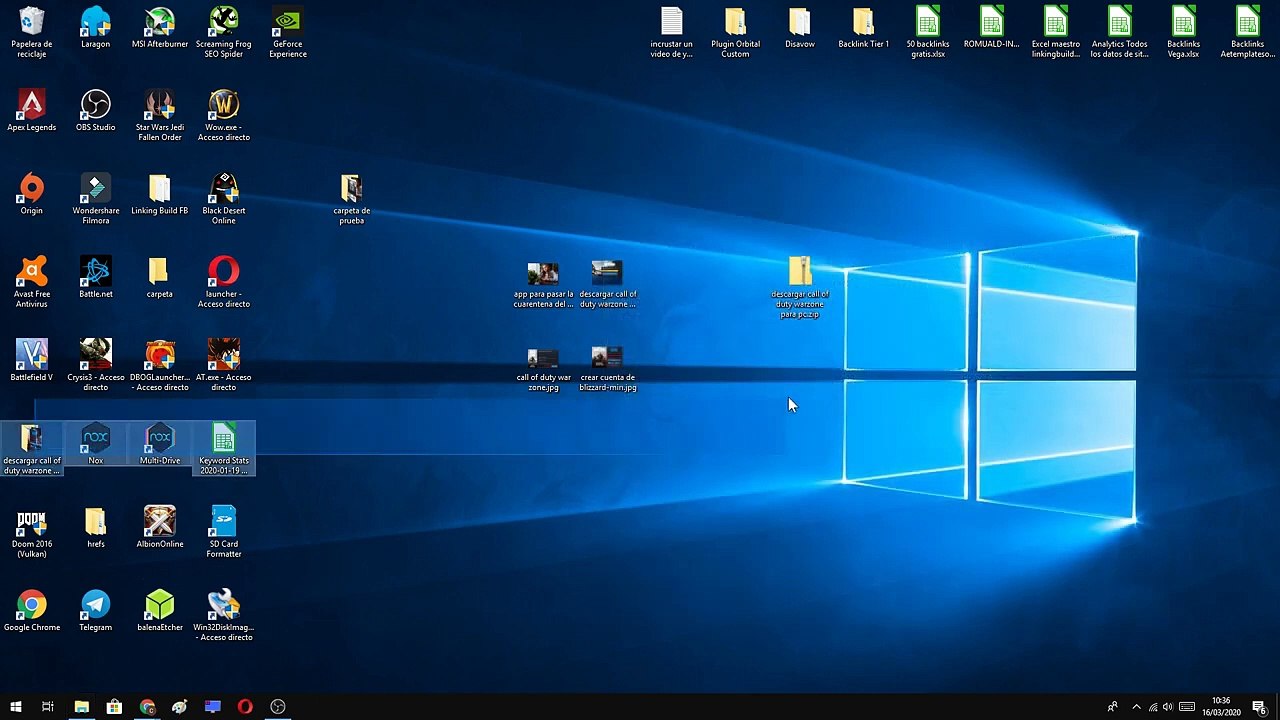
Task: Select the Plugin Orbital Custom folder
Action: pos(735,33)
